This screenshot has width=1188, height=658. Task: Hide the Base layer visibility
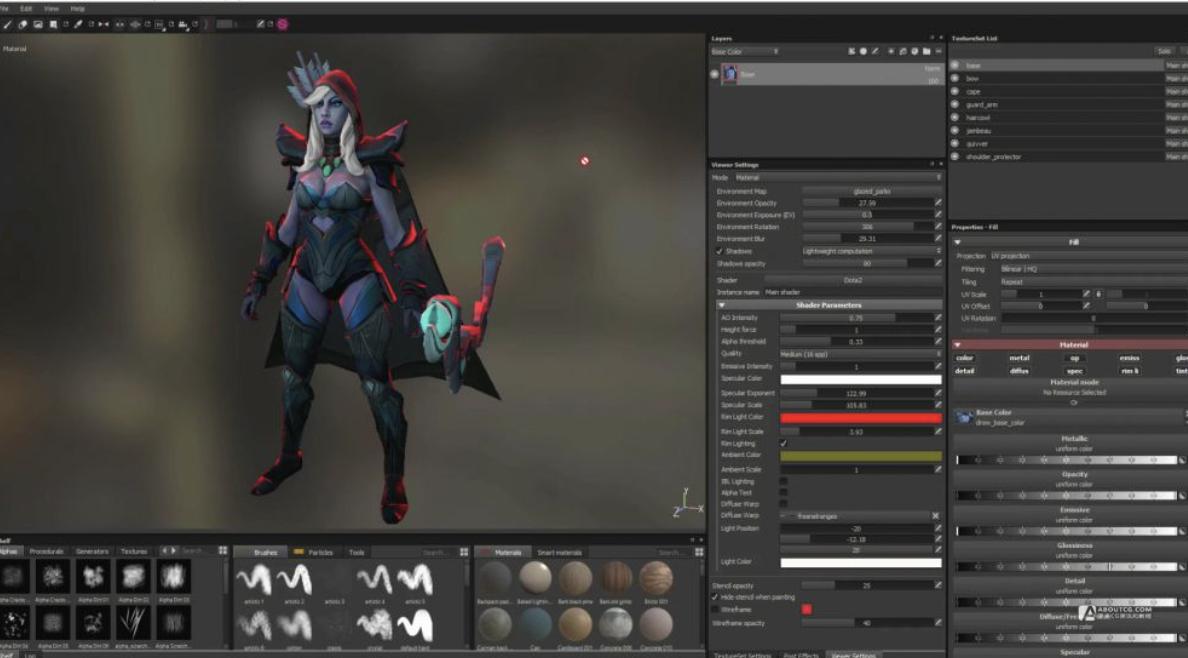point(714,74)
